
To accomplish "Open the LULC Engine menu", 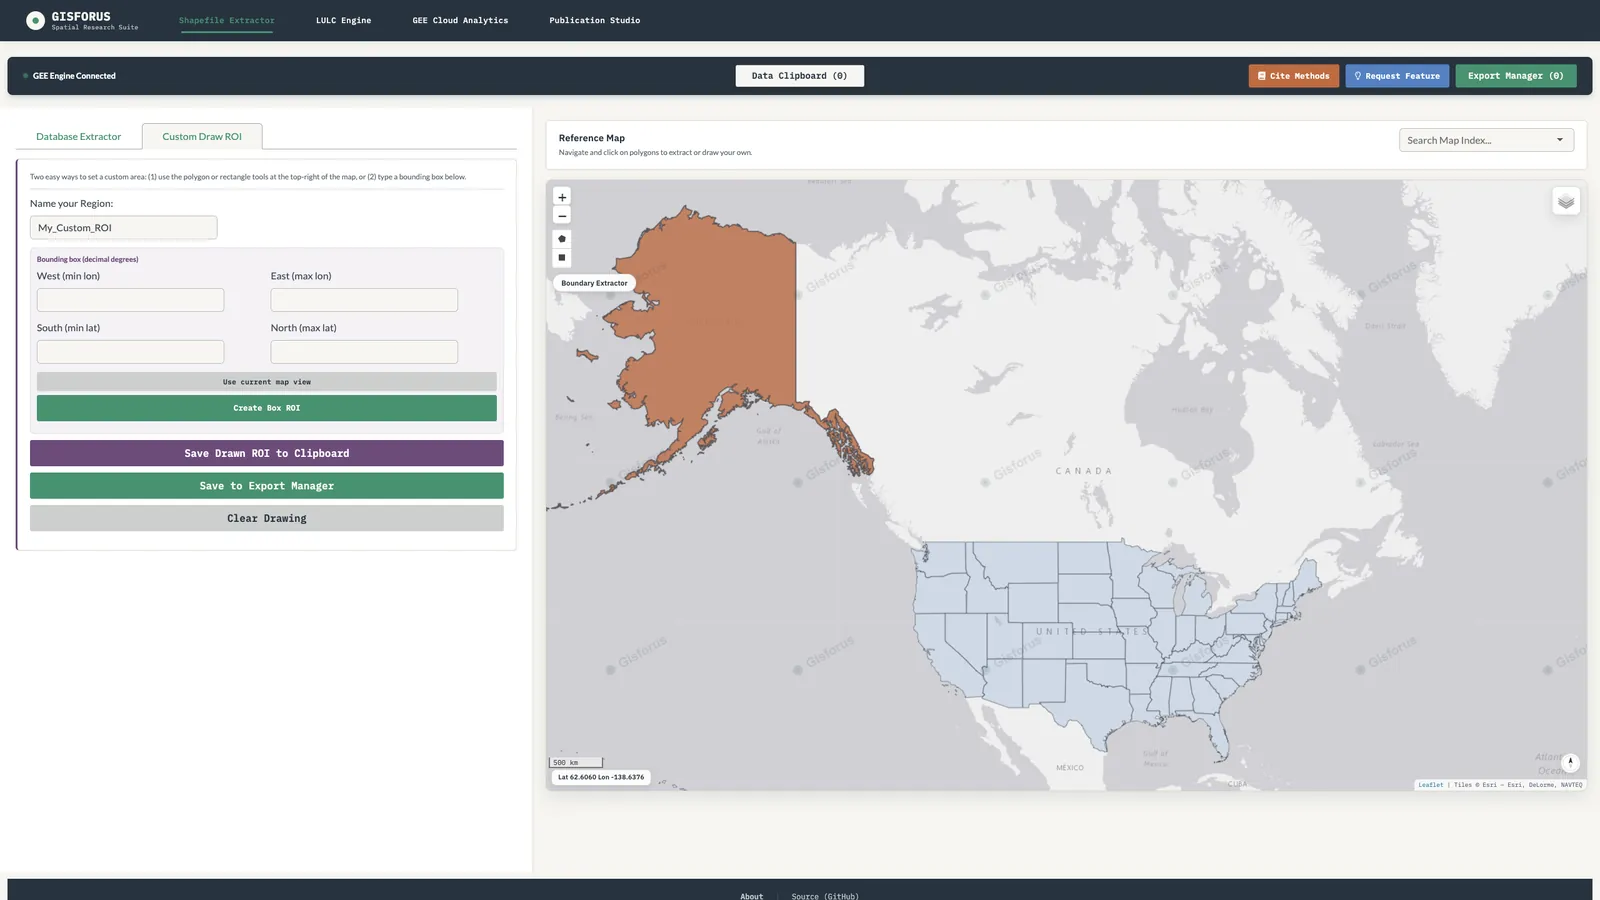I will pos(343,20).
